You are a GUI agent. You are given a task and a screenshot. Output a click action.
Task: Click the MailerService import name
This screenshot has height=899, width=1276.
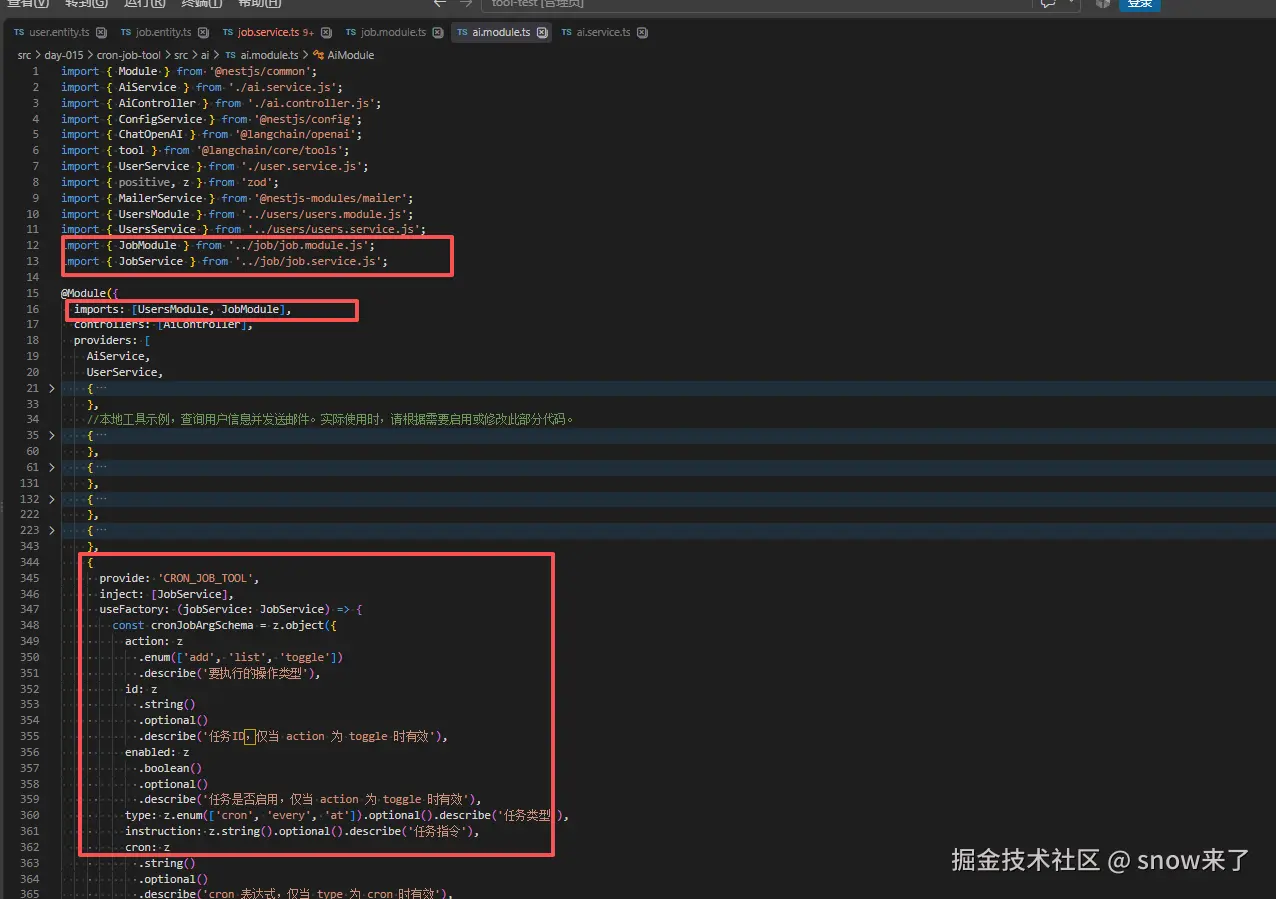(x=159, y=198)
